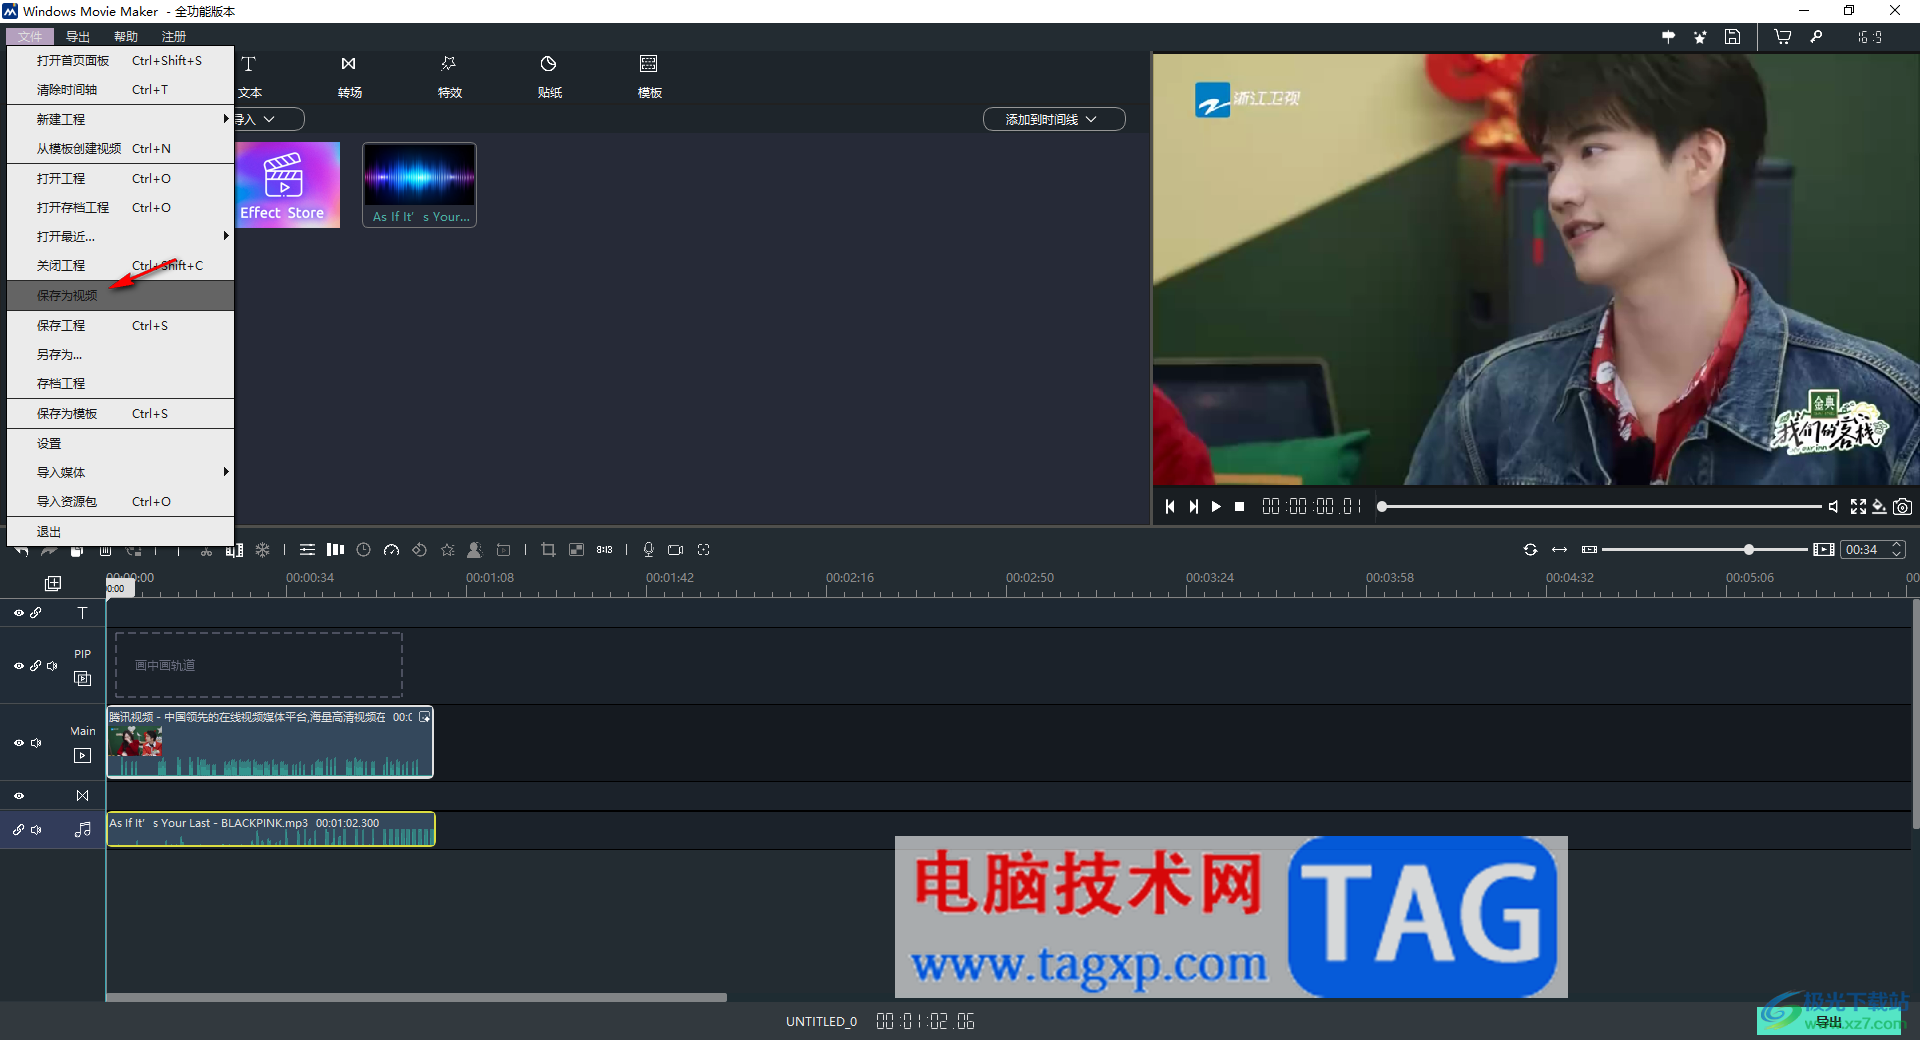Click the save disk icon in top bar
Image resolution: width=1920 pixels, height=1040 pixels.
1733,37
